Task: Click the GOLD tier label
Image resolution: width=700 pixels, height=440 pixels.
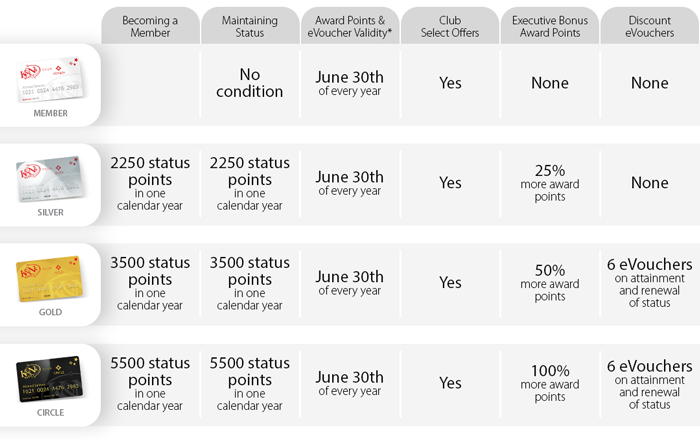Action: (48, 312)
